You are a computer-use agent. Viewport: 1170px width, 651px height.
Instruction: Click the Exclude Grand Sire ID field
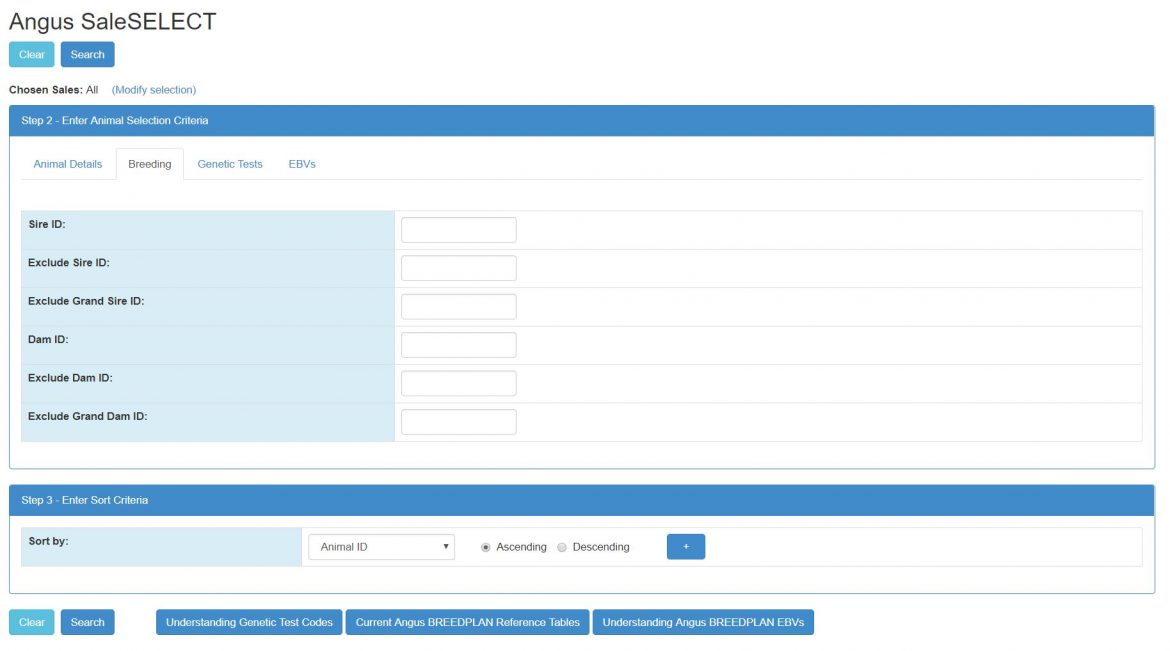coord(458,307)
